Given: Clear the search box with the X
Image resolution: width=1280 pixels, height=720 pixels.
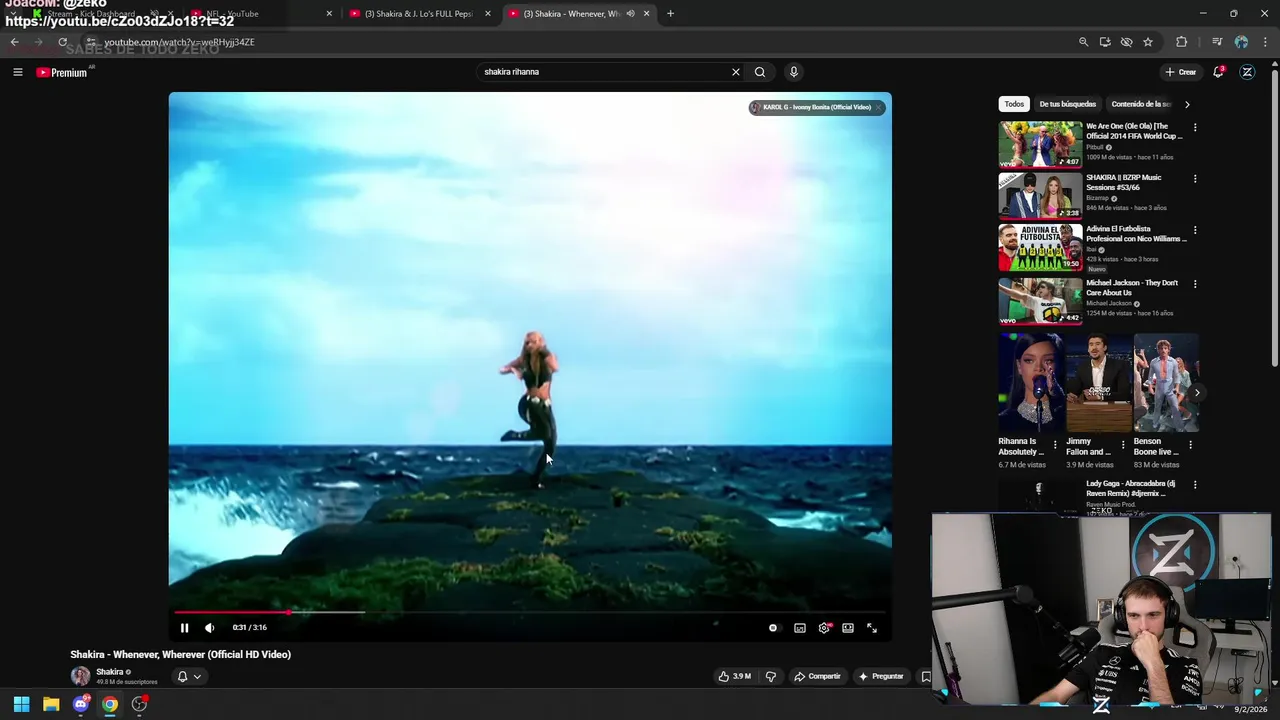Looking at the screenshot, I should pyautogui.click(x=736, y=72).
